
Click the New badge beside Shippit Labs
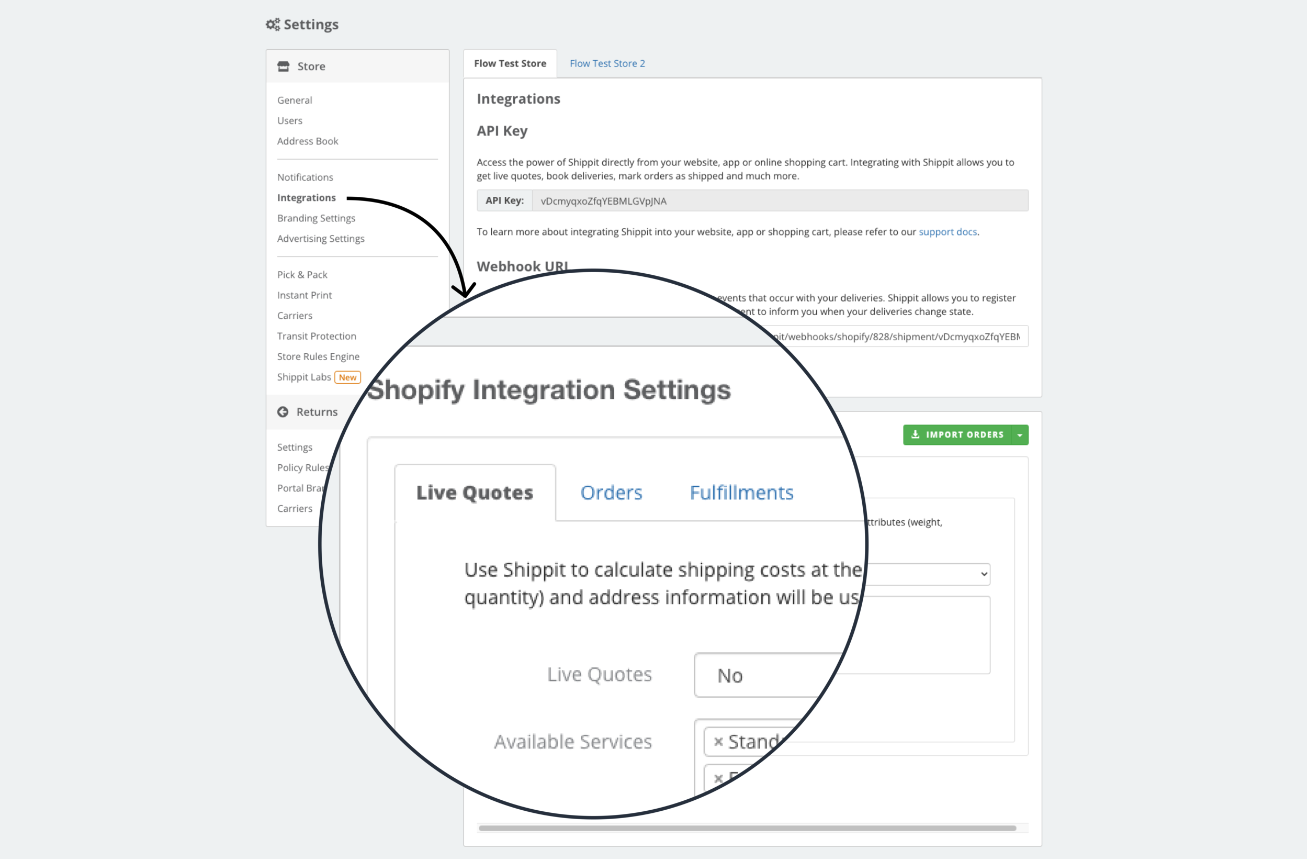coord(348,378)
